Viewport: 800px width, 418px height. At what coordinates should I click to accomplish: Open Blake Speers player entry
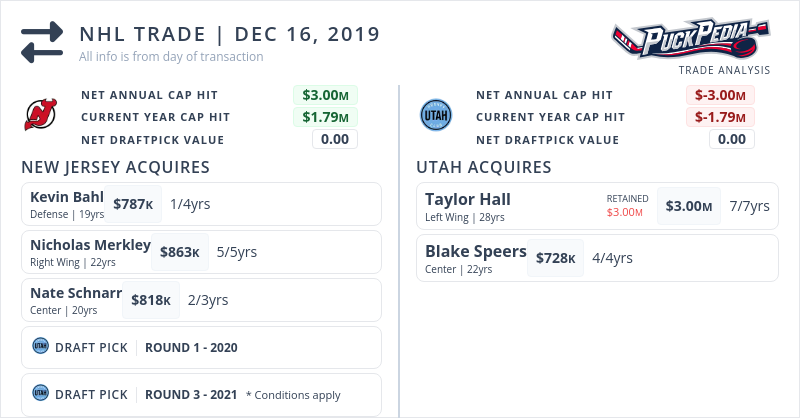coord(475,251)
